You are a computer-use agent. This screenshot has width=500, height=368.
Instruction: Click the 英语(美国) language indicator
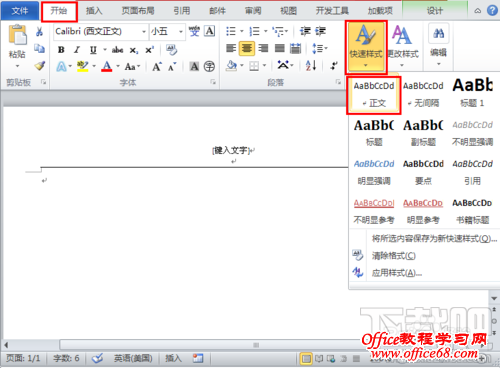[x=133, y=358]
